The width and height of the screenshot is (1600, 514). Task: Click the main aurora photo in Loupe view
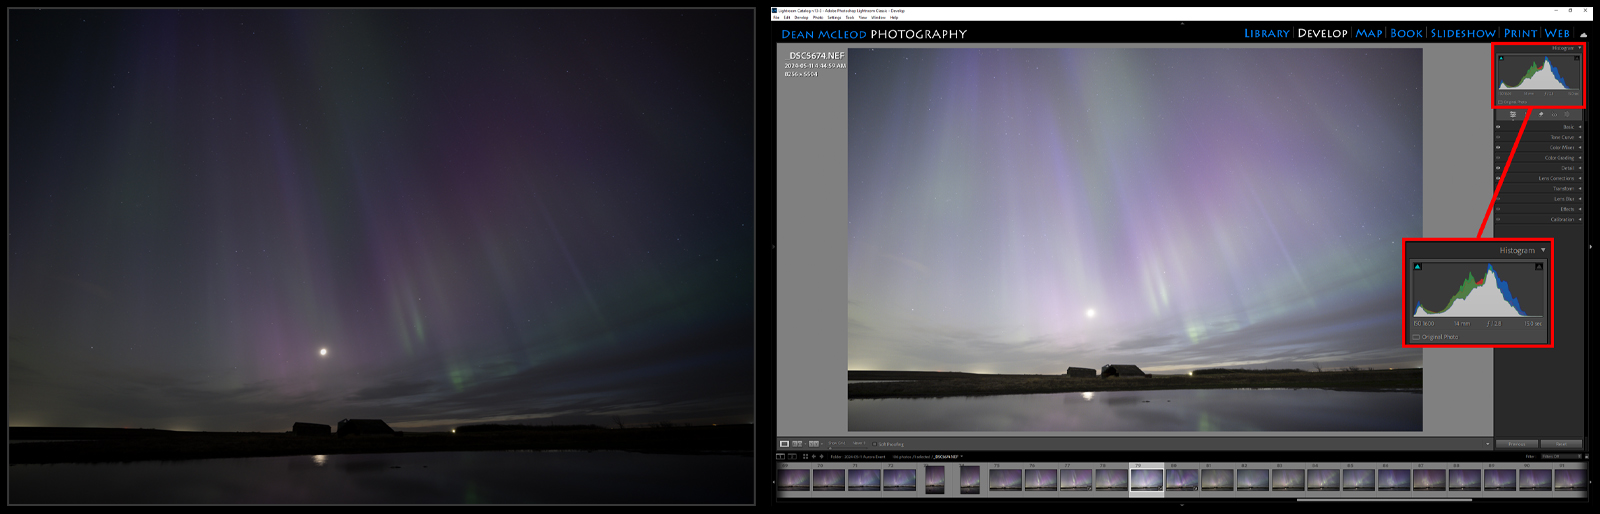(x=1135, y=240)
